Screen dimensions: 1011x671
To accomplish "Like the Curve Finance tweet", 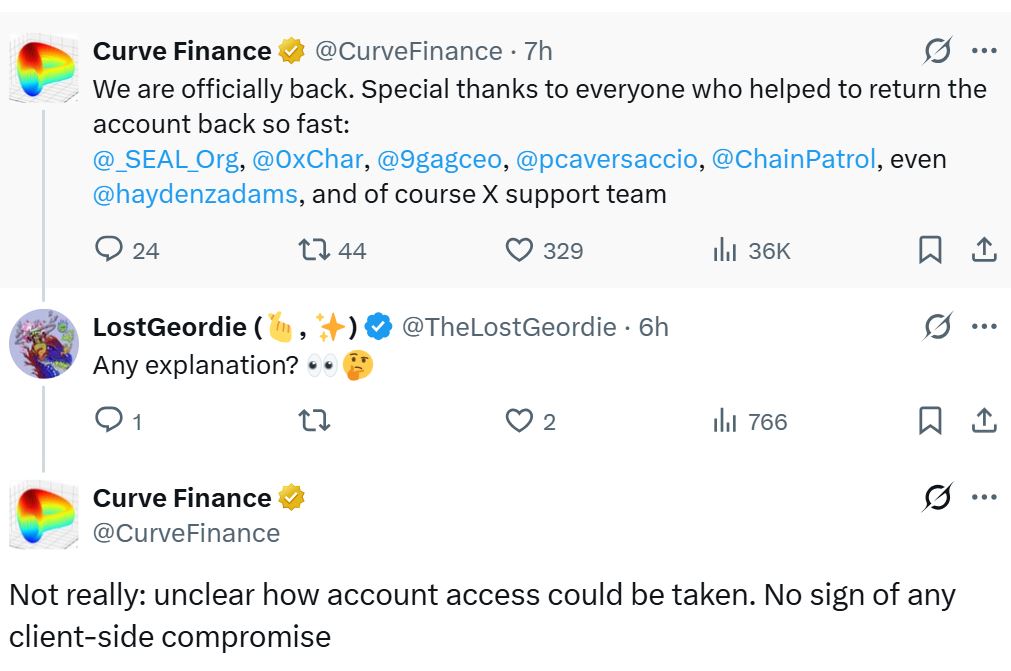I will 519,251.
